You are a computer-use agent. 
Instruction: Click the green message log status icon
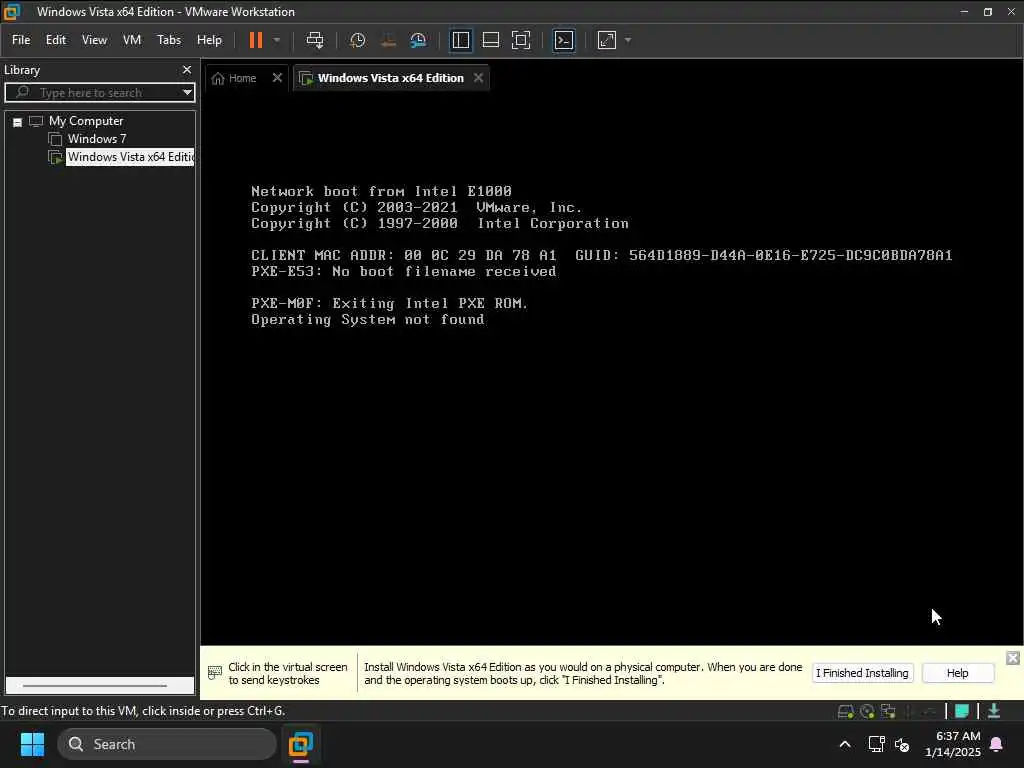coord(961,711)
